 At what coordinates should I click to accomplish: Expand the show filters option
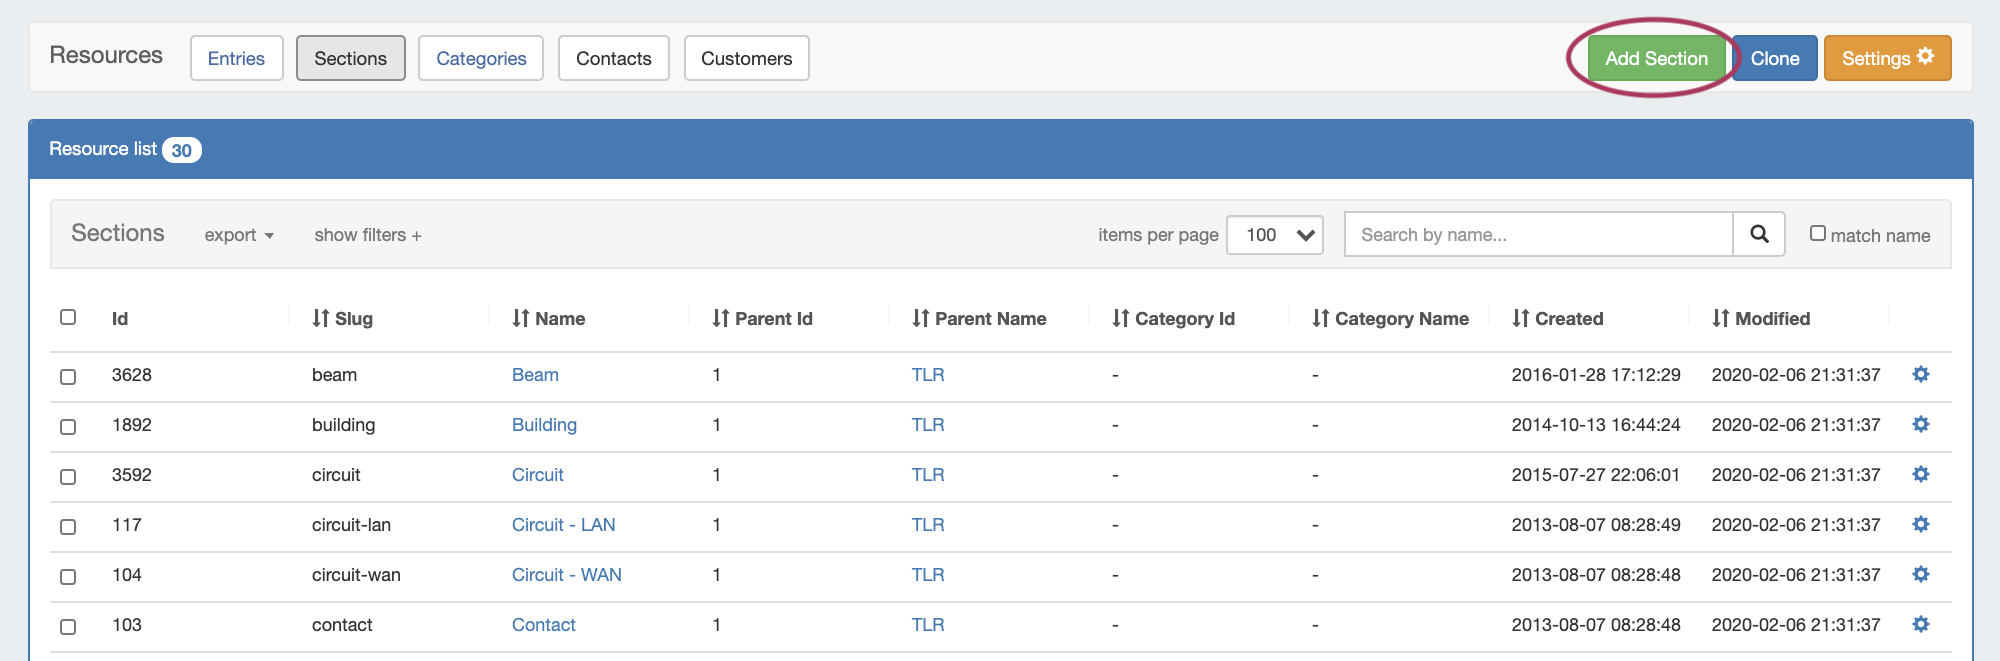(x=367, y=235)
